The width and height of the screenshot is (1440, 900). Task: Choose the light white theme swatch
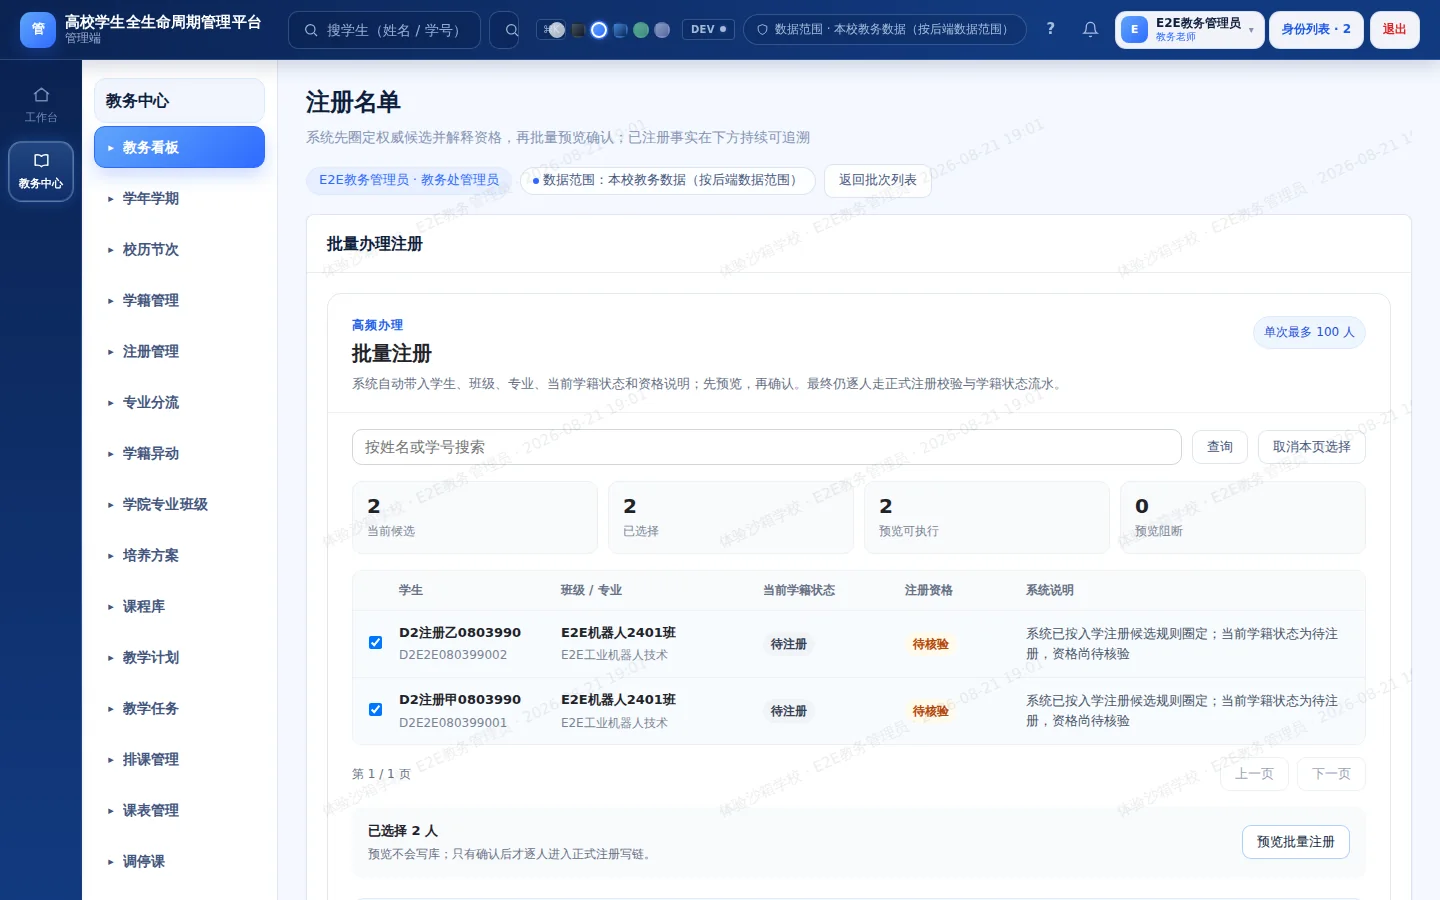pos(557,30)
